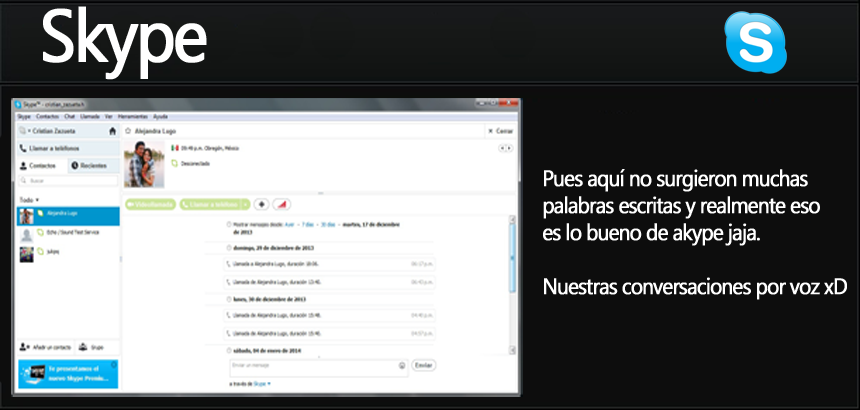Image resolution: width=860 pixels, height=410 pixels.
Task: Show messages from Ayer
Action: (x=289, y=225)
